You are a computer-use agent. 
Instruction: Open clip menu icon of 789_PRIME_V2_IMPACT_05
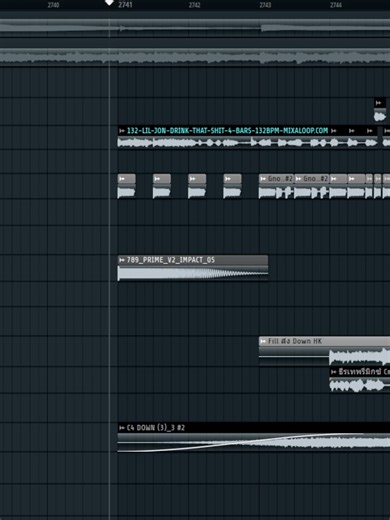[x=122, y=260]
